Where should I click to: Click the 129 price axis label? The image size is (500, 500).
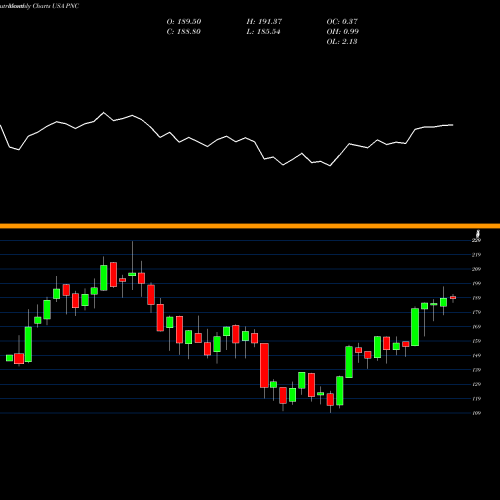(477, 384)
